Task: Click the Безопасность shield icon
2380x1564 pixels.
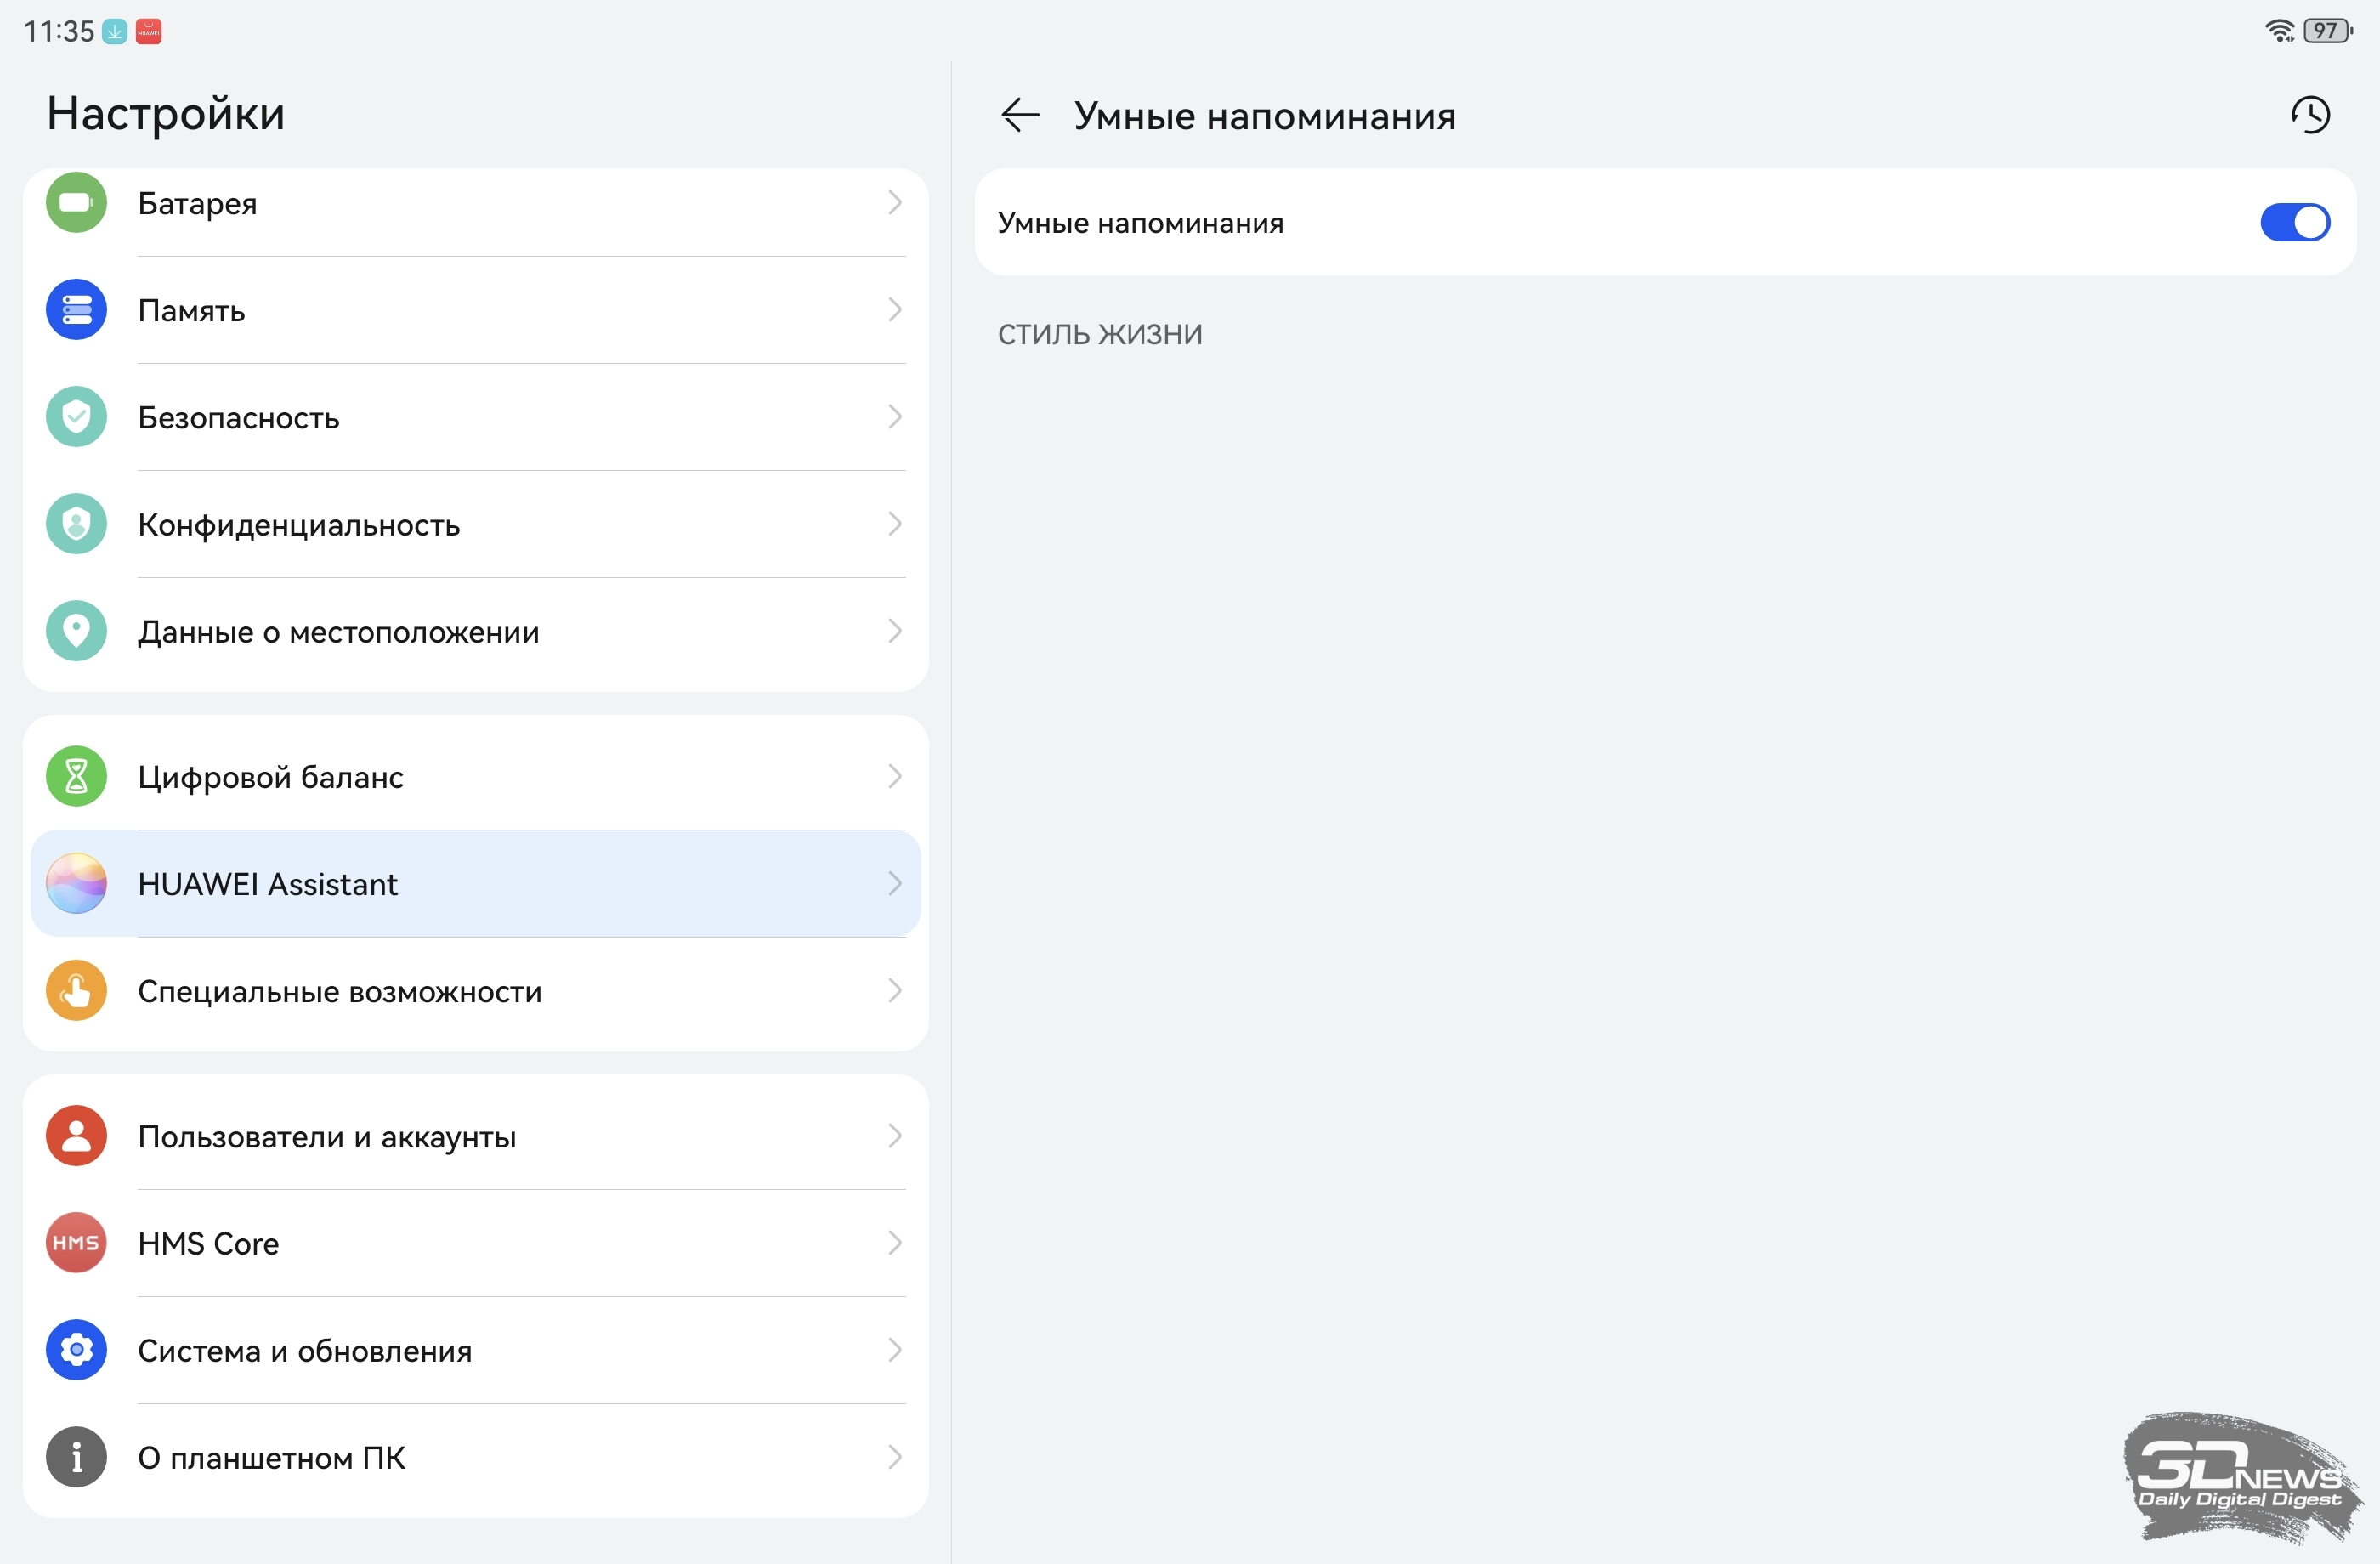Action: [76, 417]
